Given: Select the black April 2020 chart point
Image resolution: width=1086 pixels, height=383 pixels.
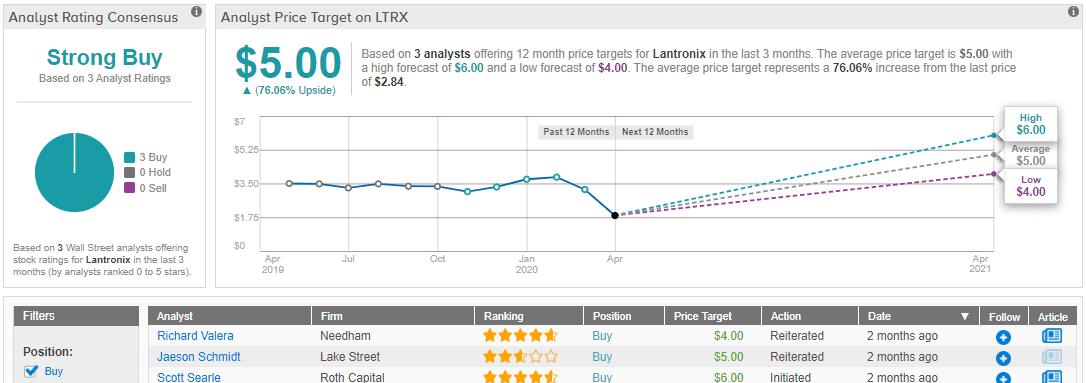Looking at the screenshot, I should 615,215.
